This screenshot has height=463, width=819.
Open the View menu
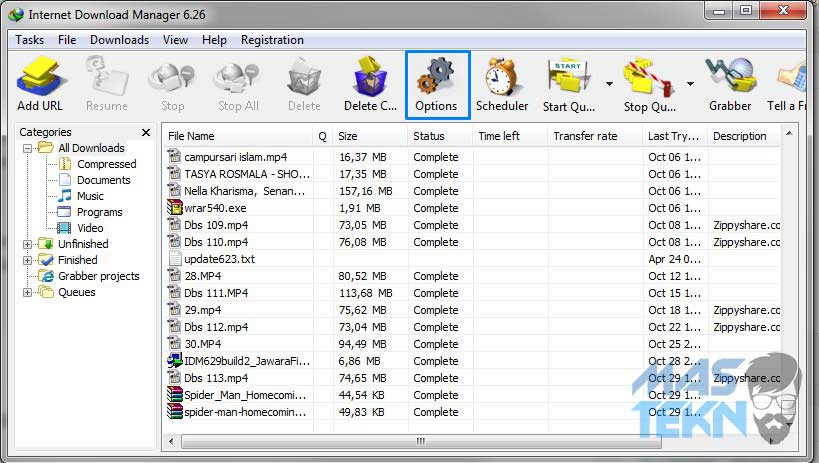[x=175, y=40]
